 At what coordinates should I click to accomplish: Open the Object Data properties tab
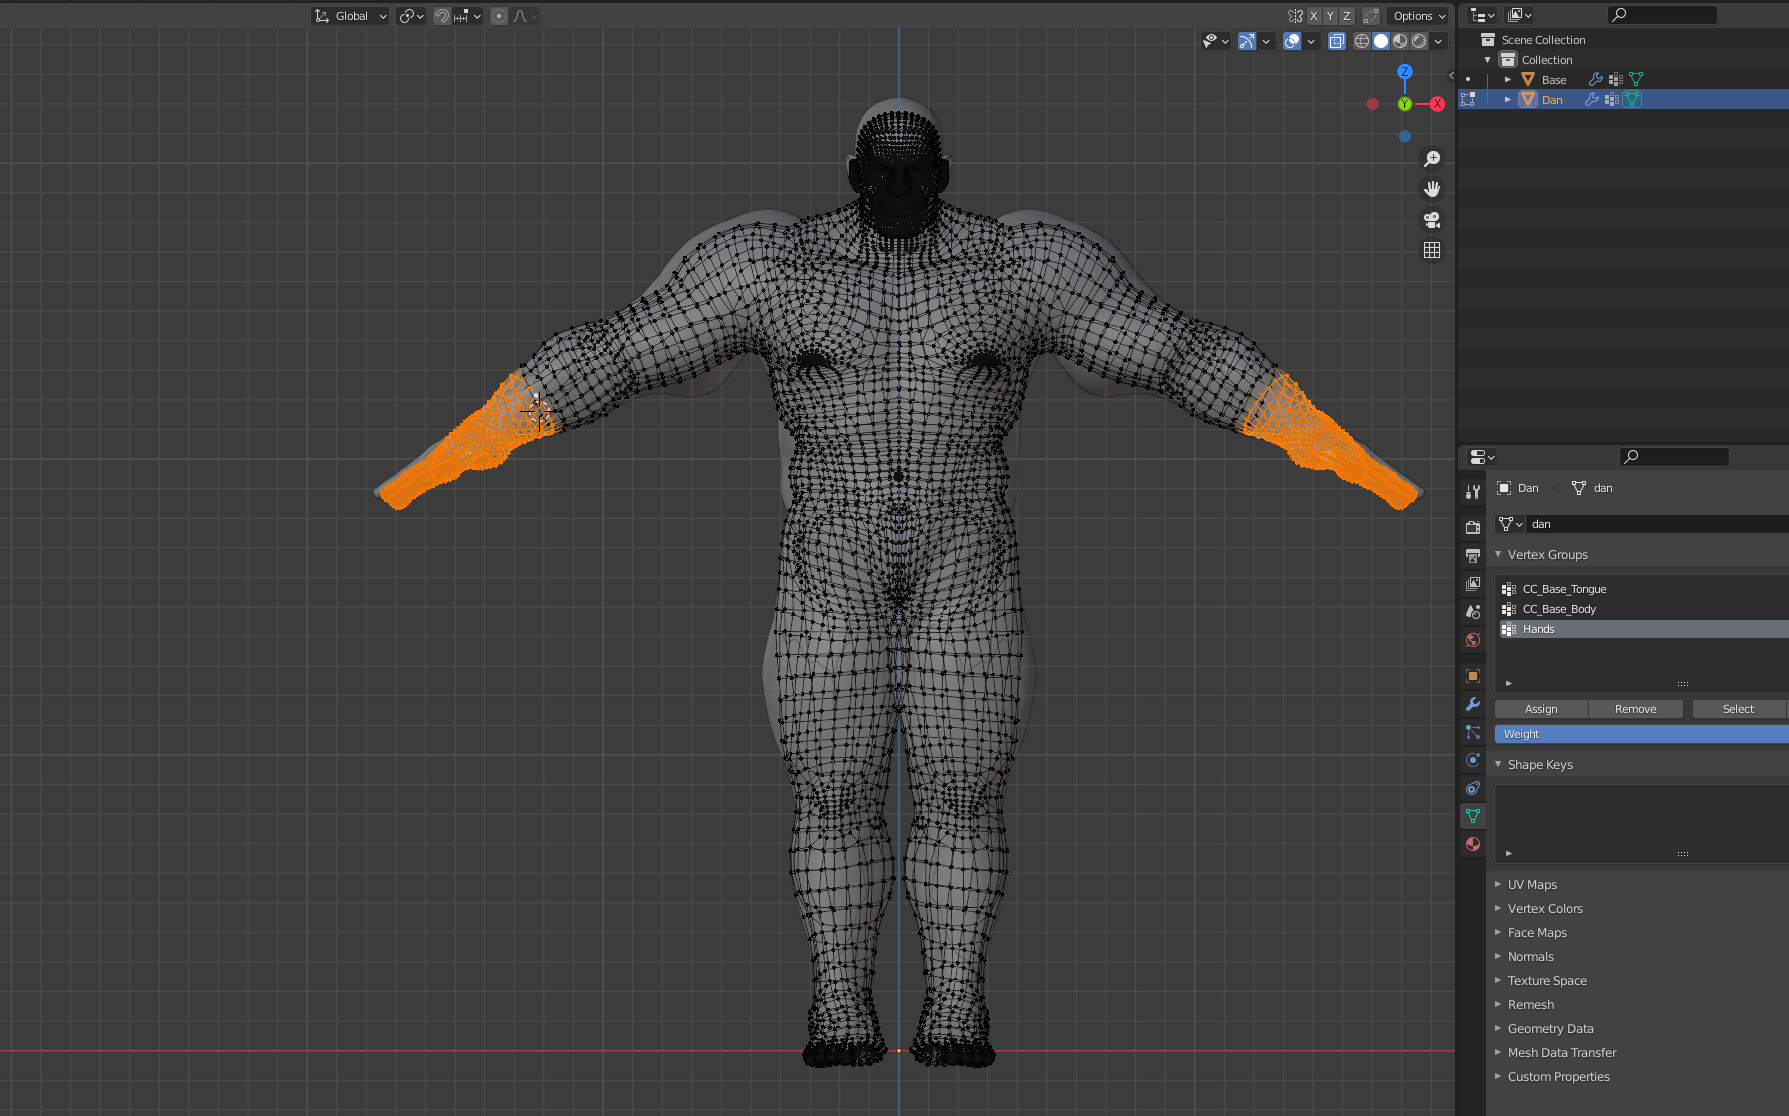tap(1472, 816)
